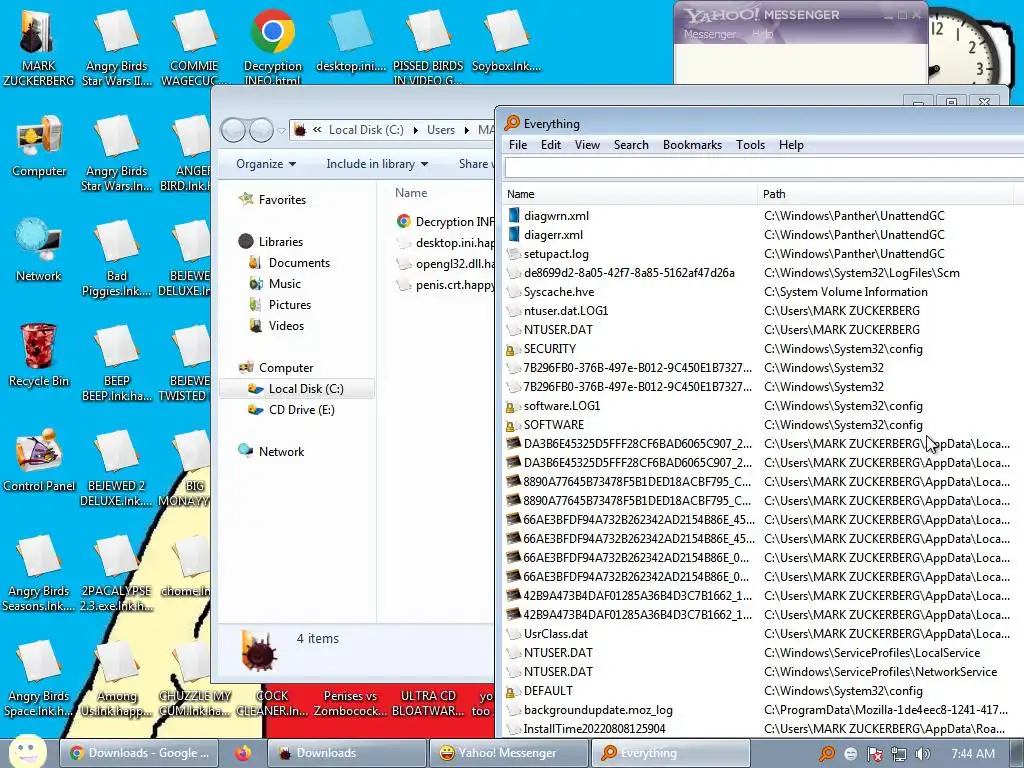Click the Everything search tray icon

tap(827, 753)
